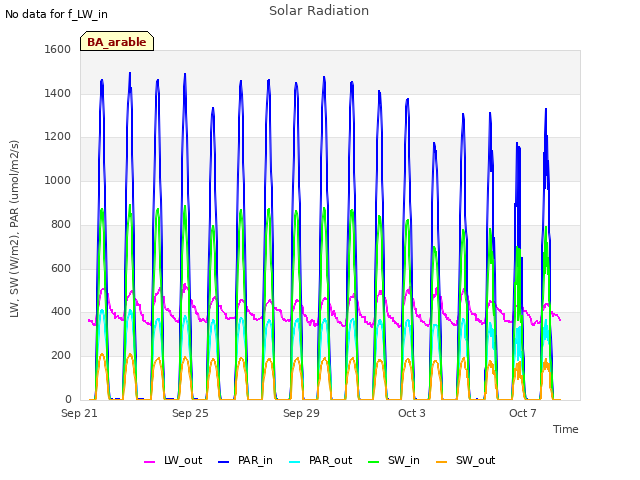Click the 1200 y-axis tick label
Viewport: 640px width, 480px height.
click(x=58, y=136)
